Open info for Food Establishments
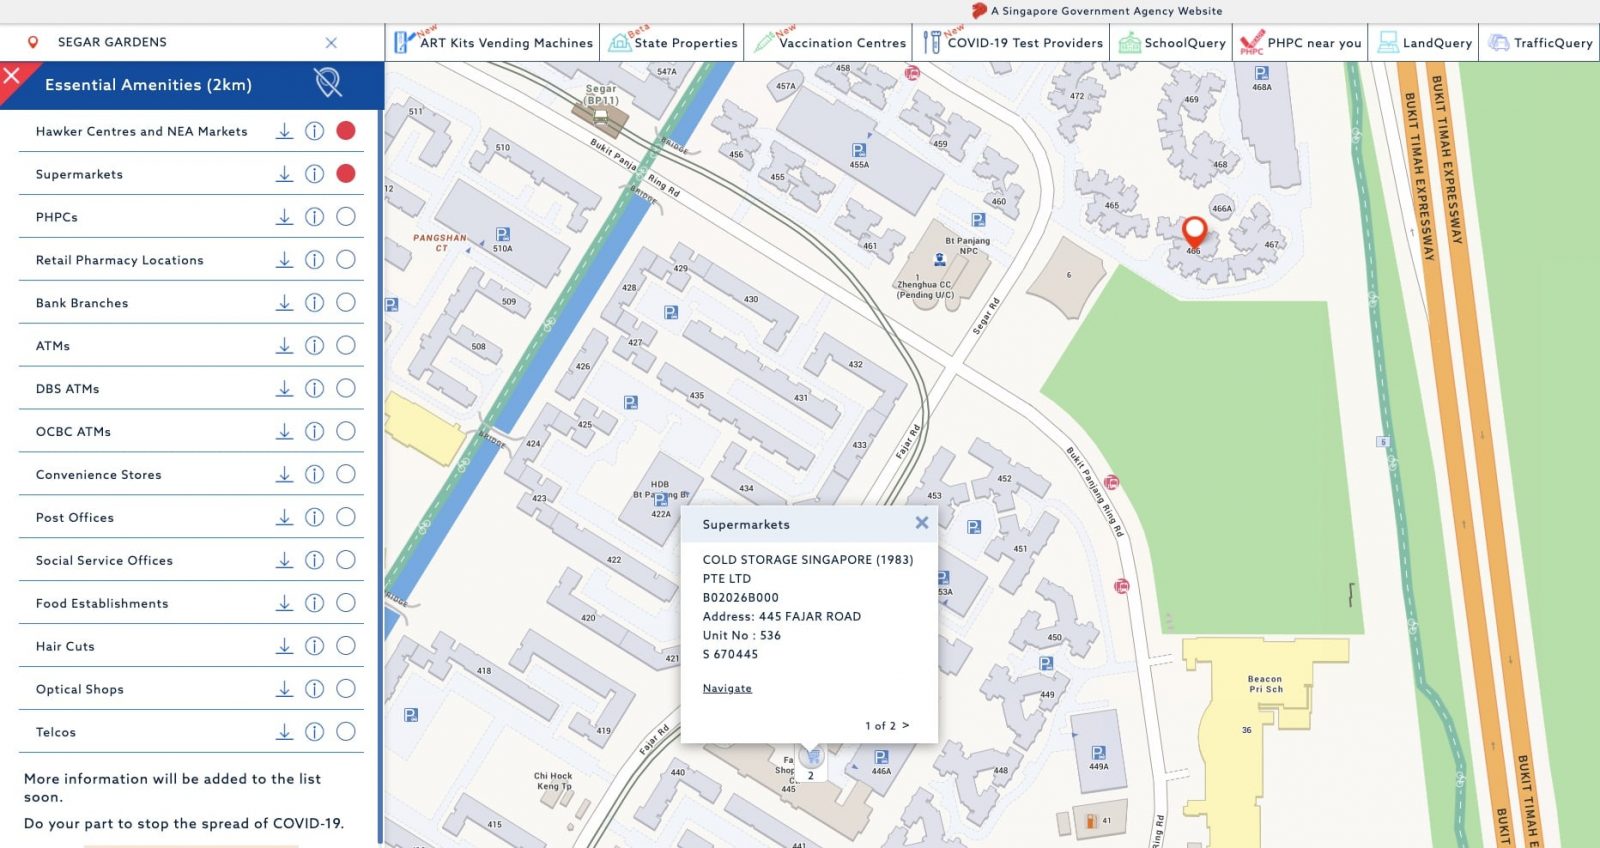This screenshot has width=1600, height=848. [314, 604]
